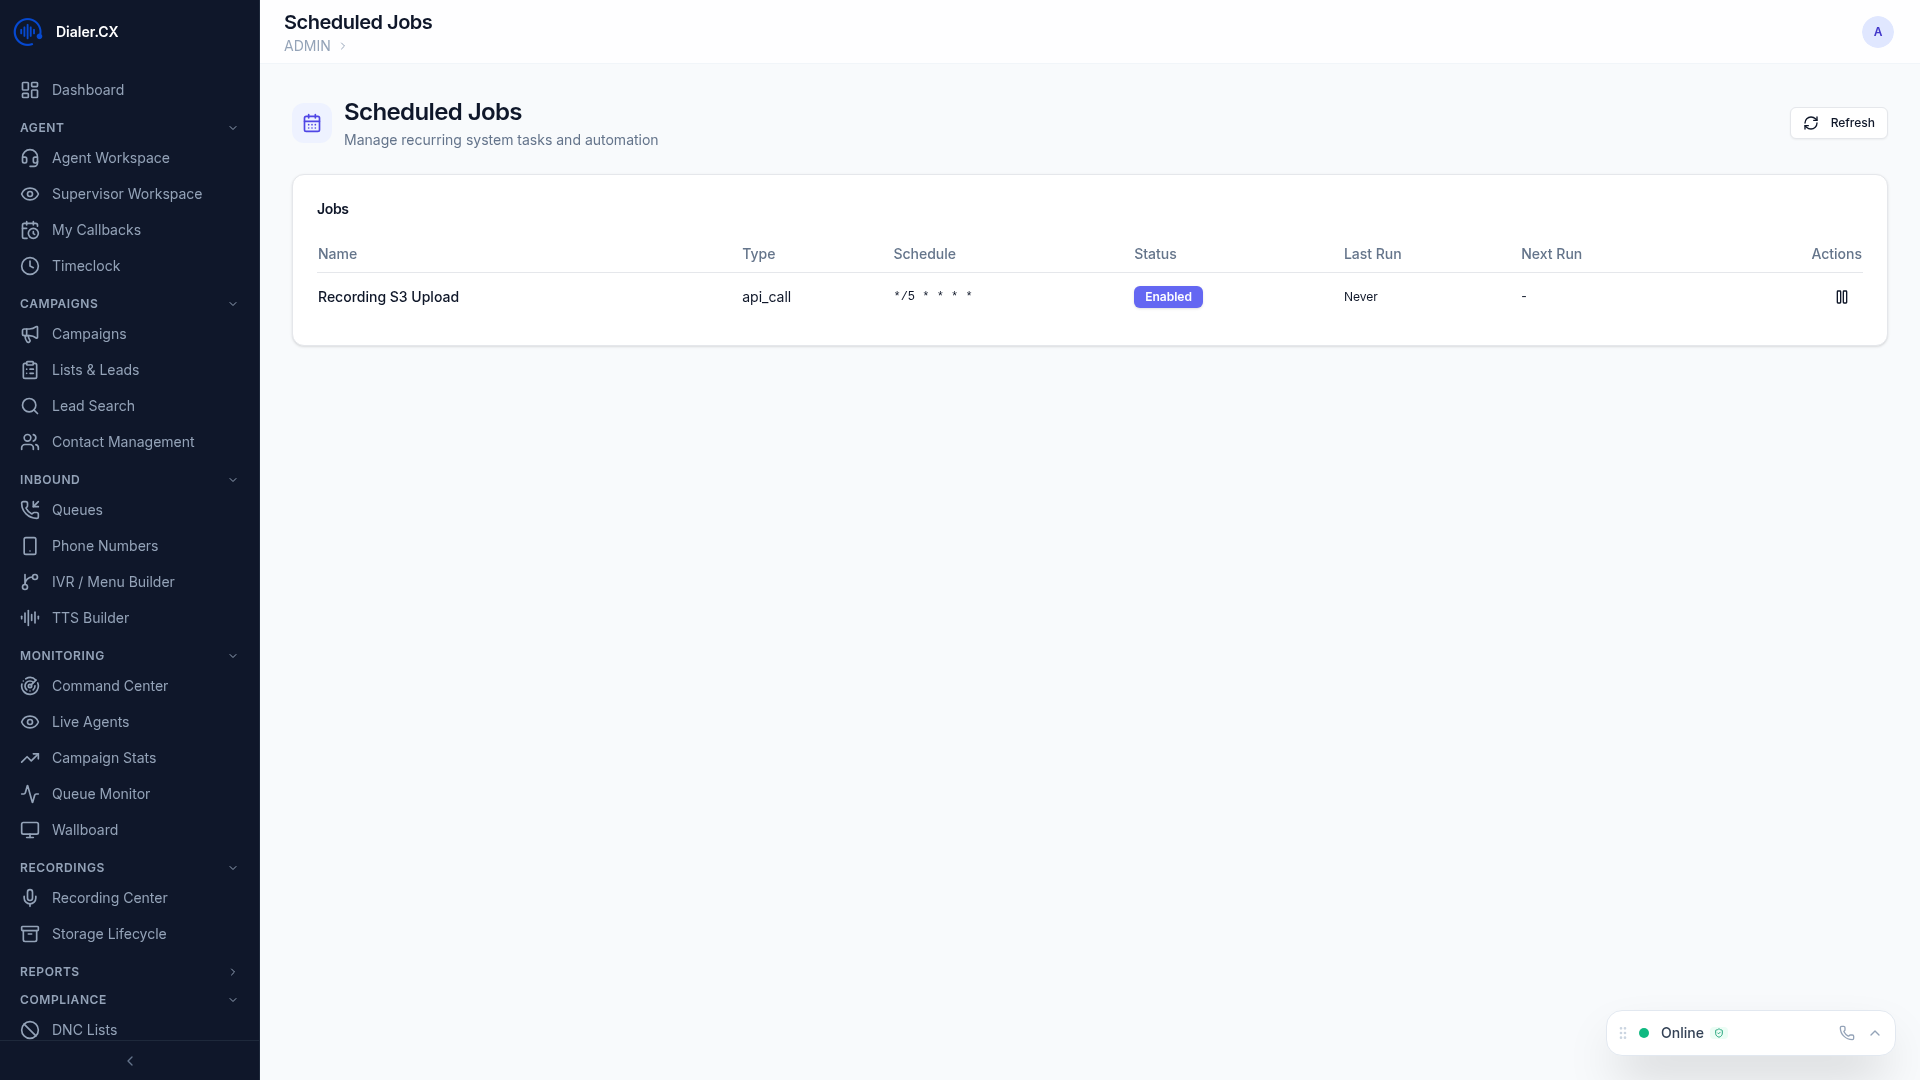Screen dimensions: 1920x1080
Task: Collapse the Online status widget with the chevron
Action: 1875,1033
